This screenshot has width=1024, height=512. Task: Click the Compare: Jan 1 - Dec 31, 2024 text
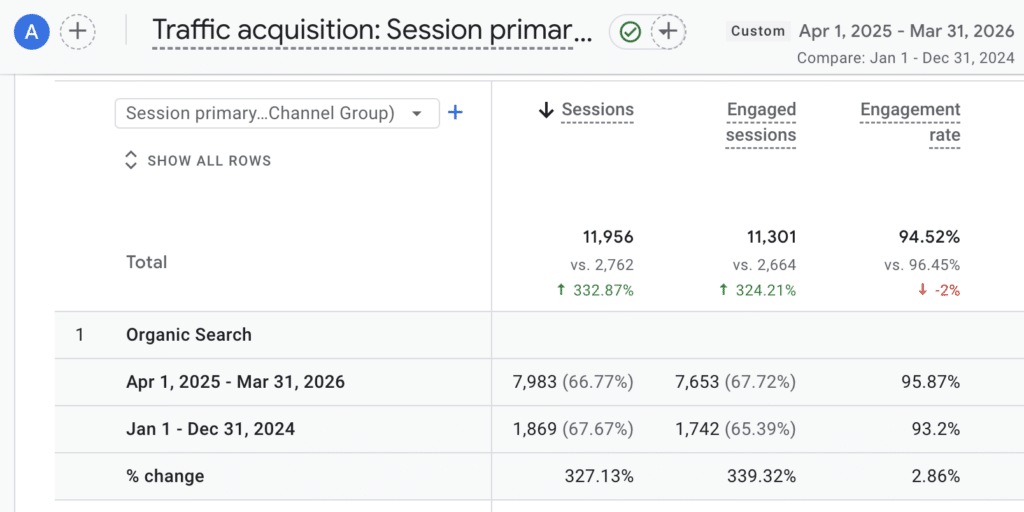click(906, 59)
